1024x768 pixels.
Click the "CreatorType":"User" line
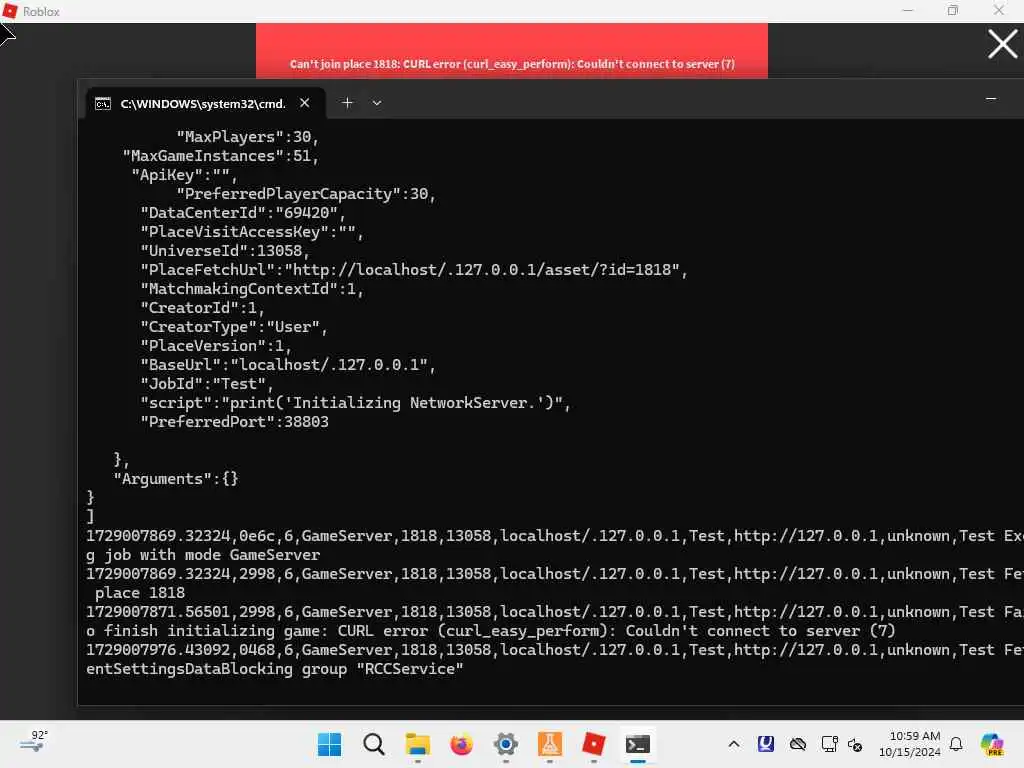click(234, 327)
